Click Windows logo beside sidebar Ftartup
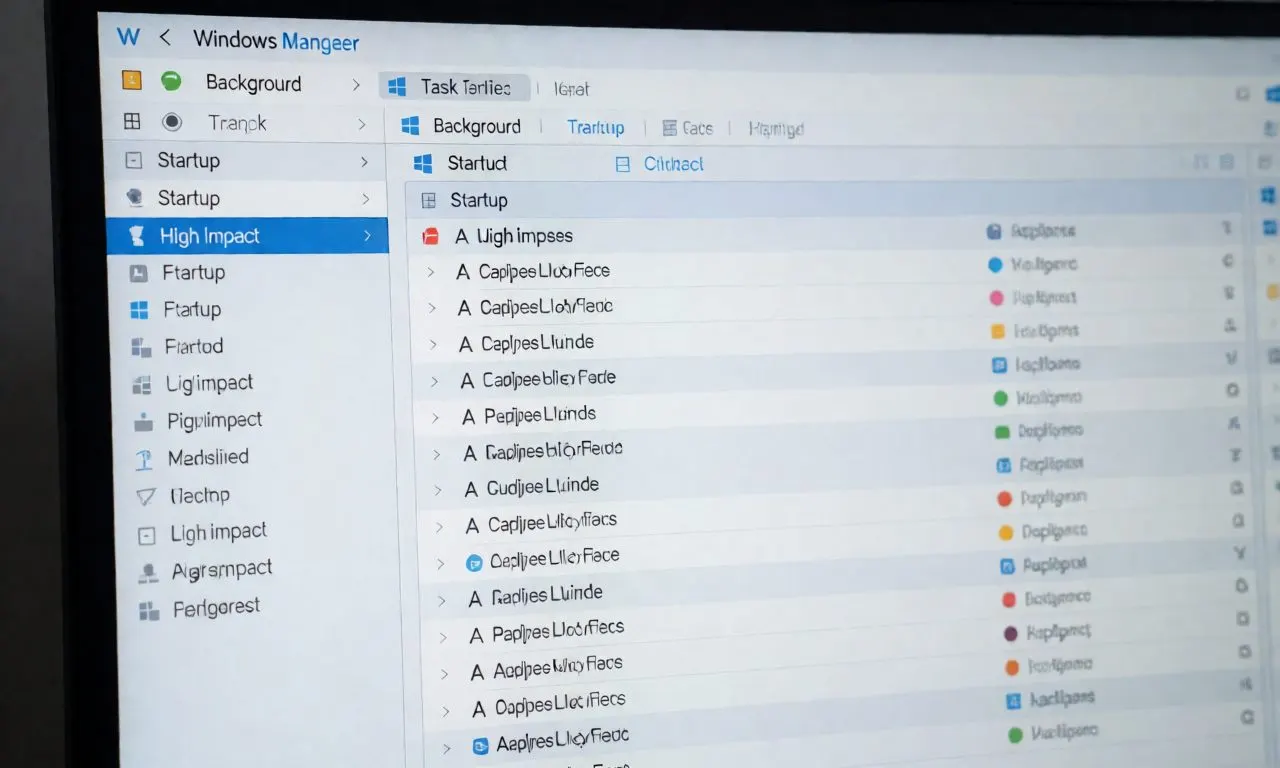 coord(140,310)
